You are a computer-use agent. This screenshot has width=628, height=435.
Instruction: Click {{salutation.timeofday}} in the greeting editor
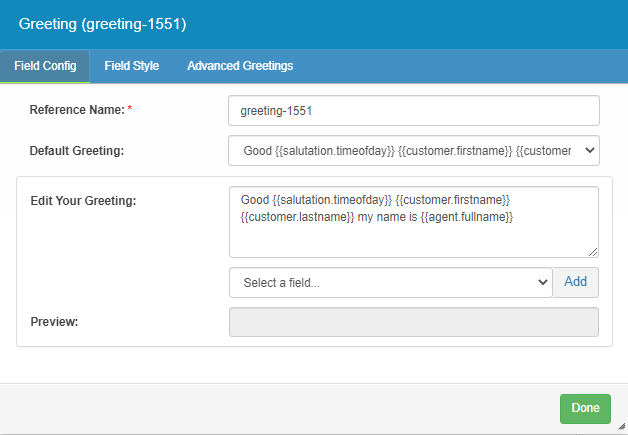pos(331,201)
